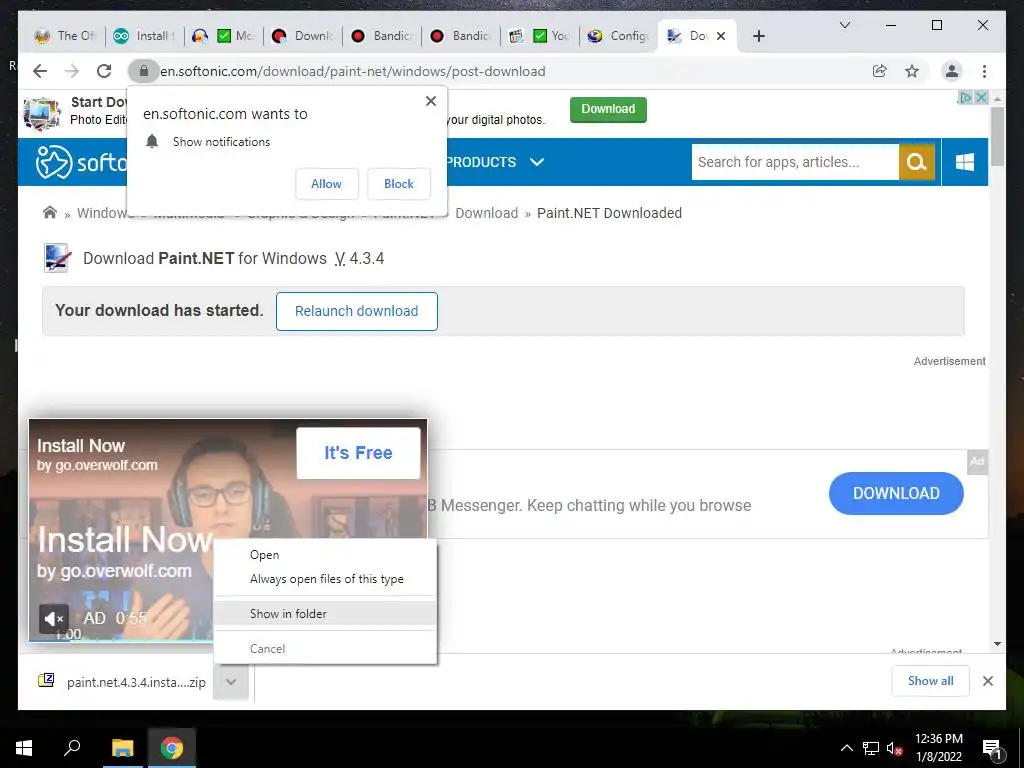The image size is (1024, 768).
Task: Open site info lock icon
Action: click(144, 71)
